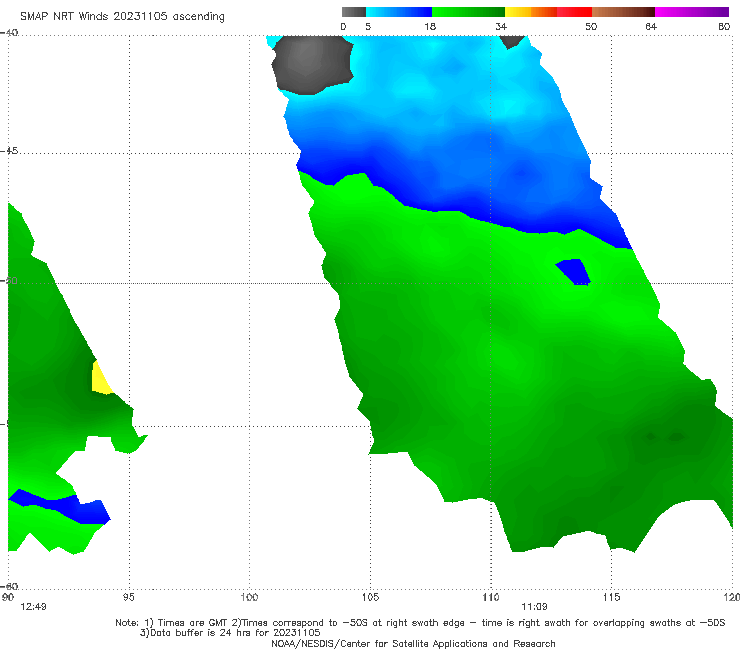Image resolution: width=740 pixels, height=650 pixels.
Task: Click the latitude label '-45'
Action: pos(9,151)
